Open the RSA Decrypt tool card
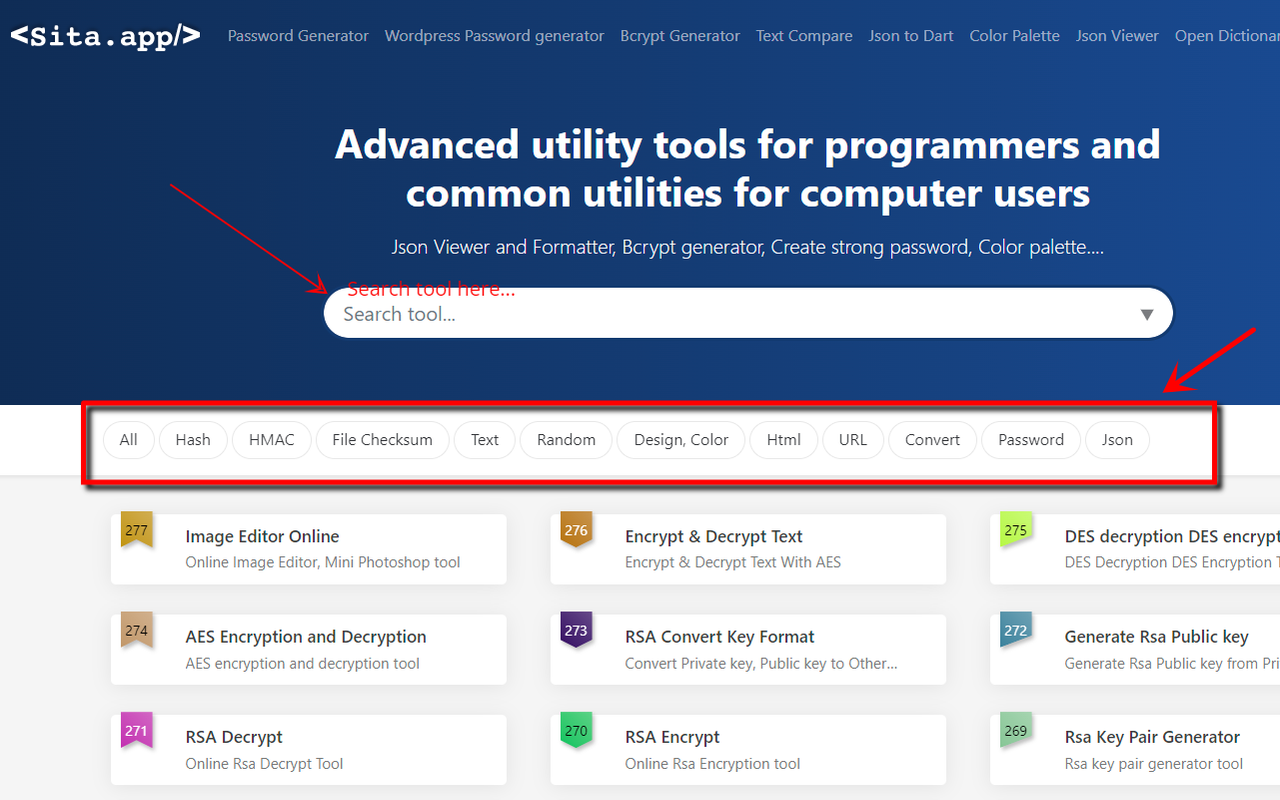This screenshot has height=800, width=1280. point(308,749)
